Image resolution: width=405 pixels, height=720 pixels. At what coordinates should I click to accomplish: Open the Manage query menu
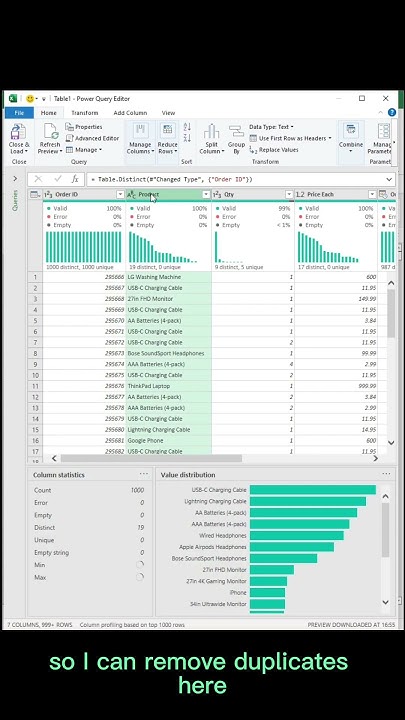point(84,150)
